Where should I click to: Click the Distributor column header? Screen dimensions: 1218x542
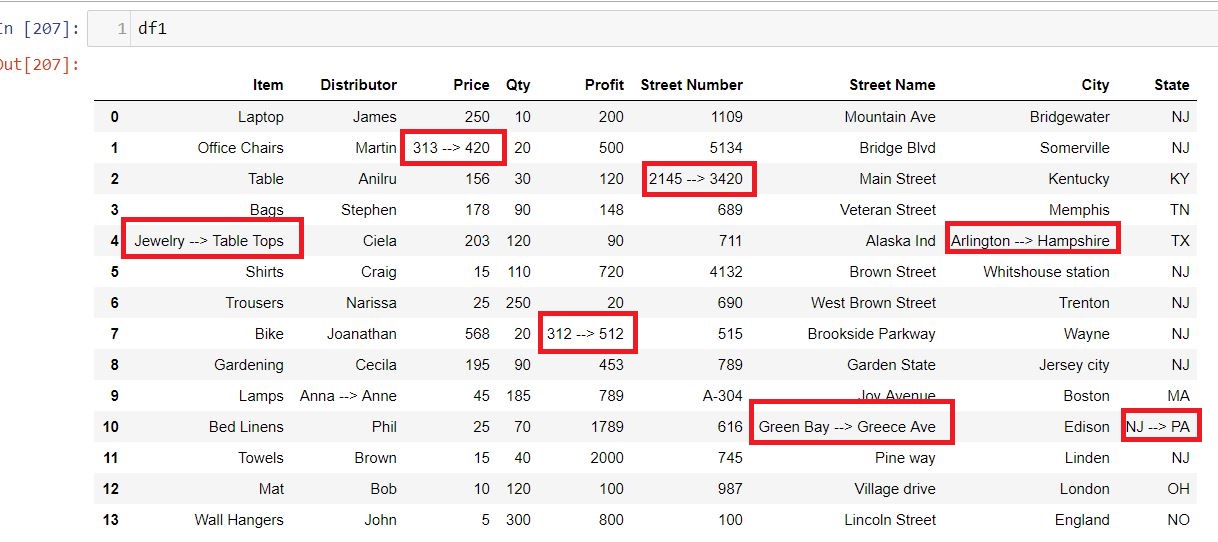click(358, 85)
